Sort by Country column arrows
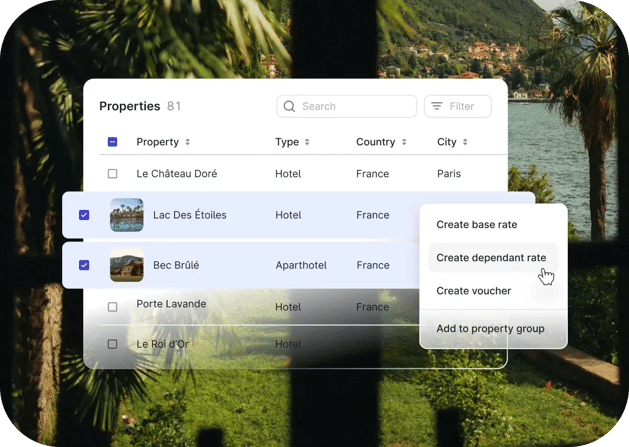The height and width of the screenshot is (447, 629). (x=404, y=143)
